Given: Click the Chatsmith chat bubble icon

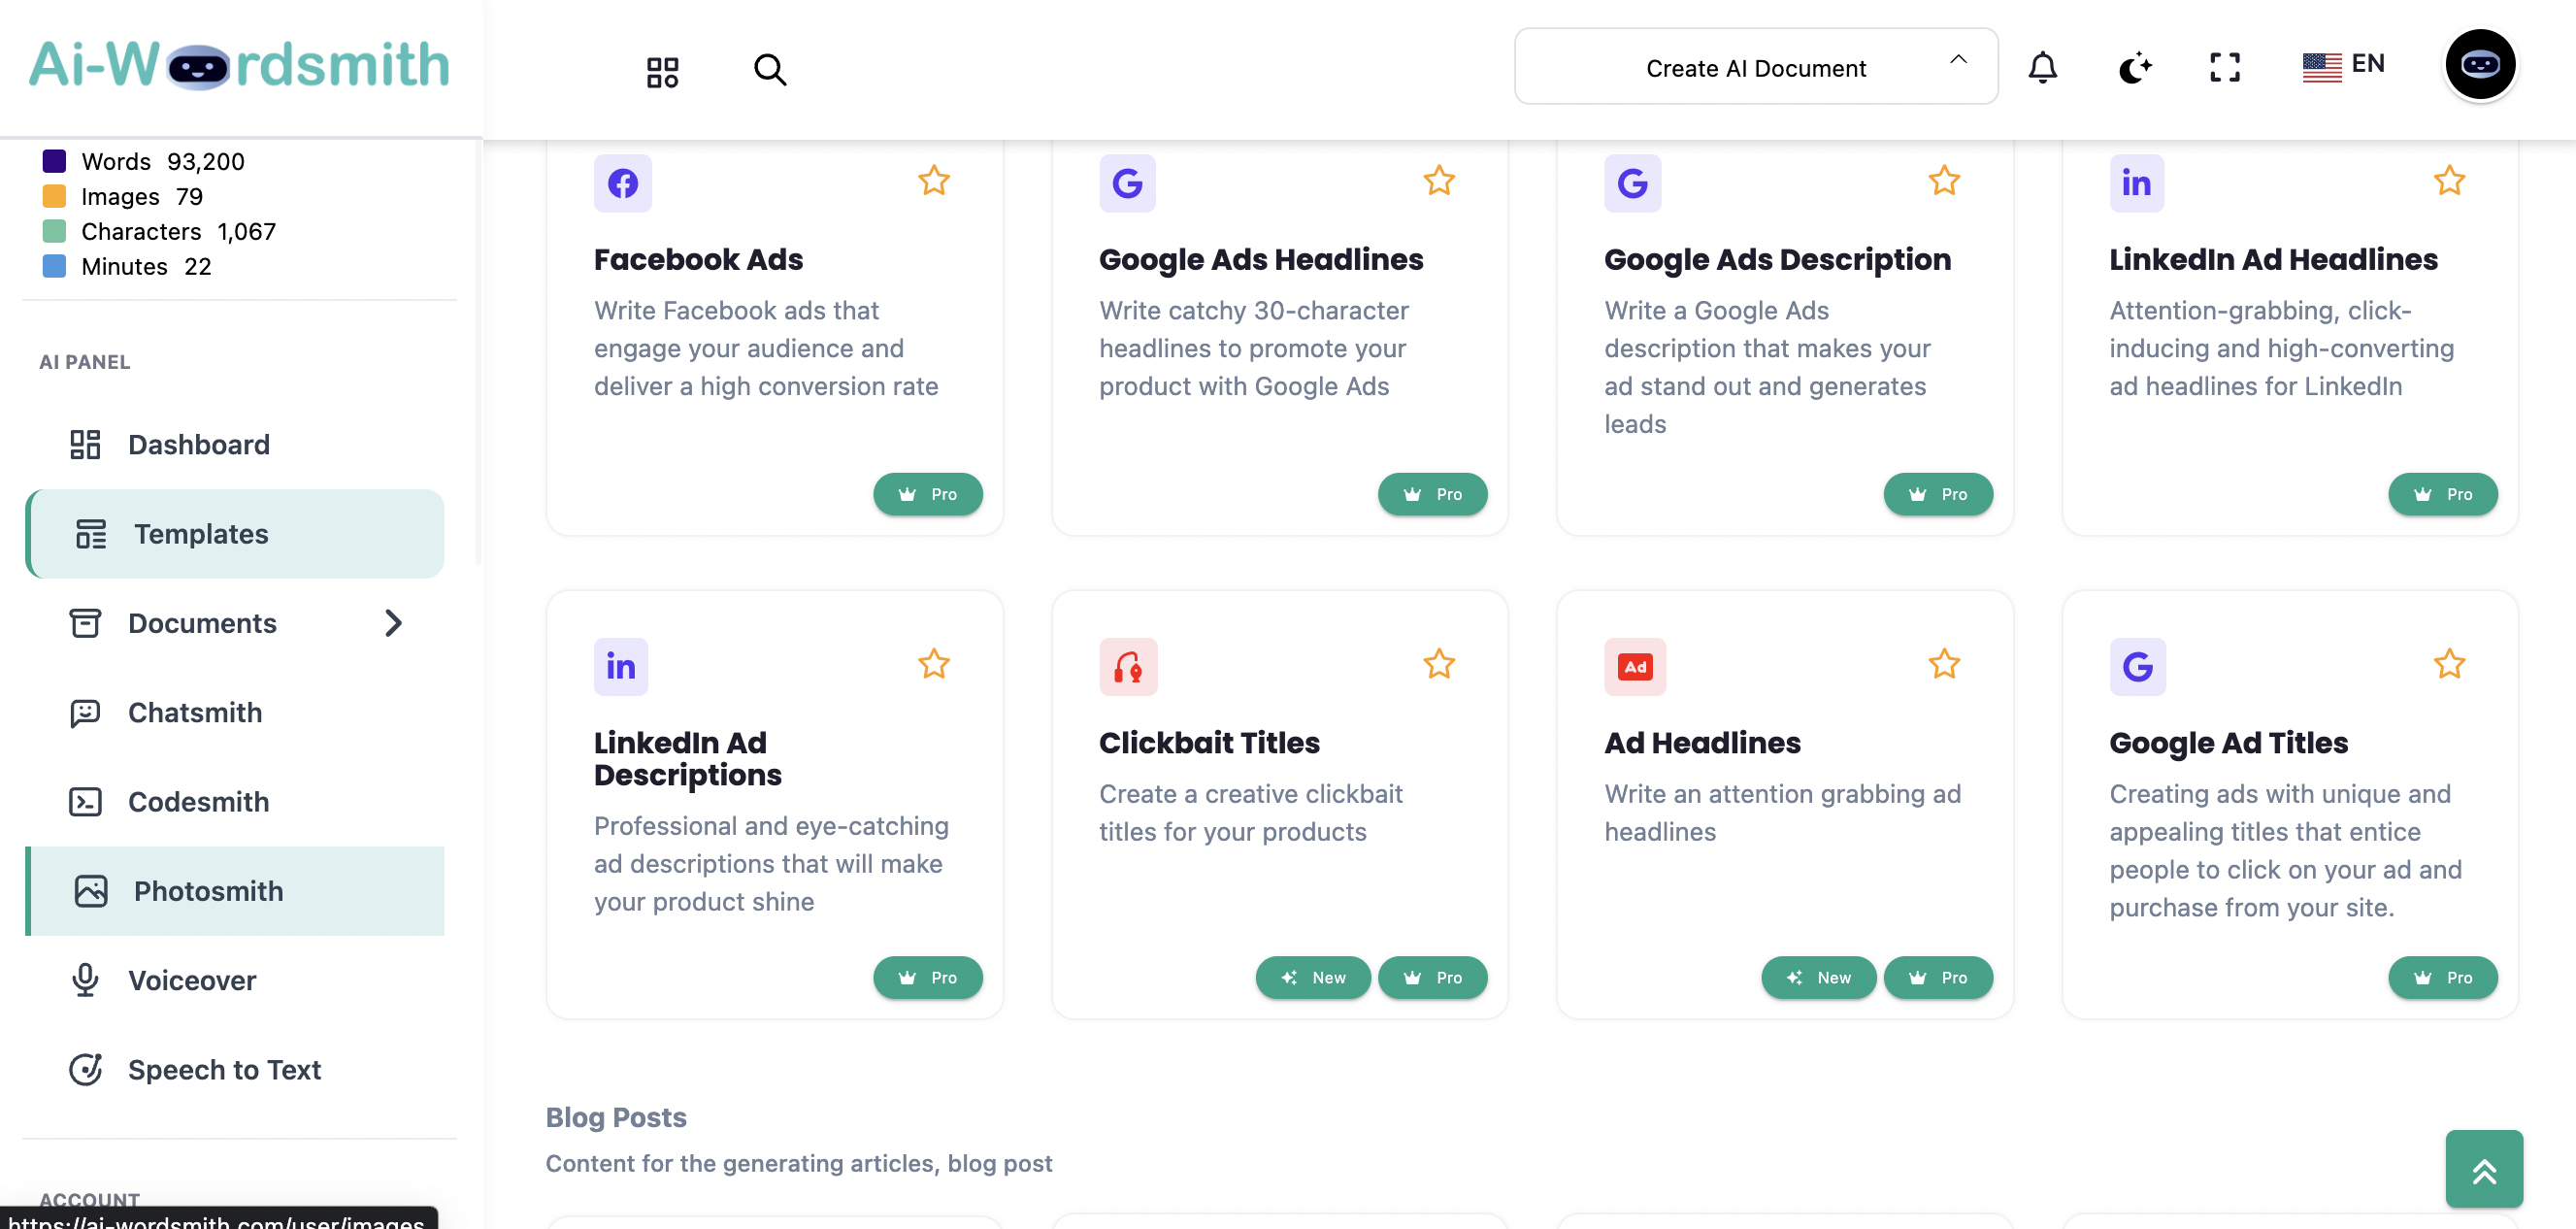Looking at the screenshot, I should (x=85, y=712).
